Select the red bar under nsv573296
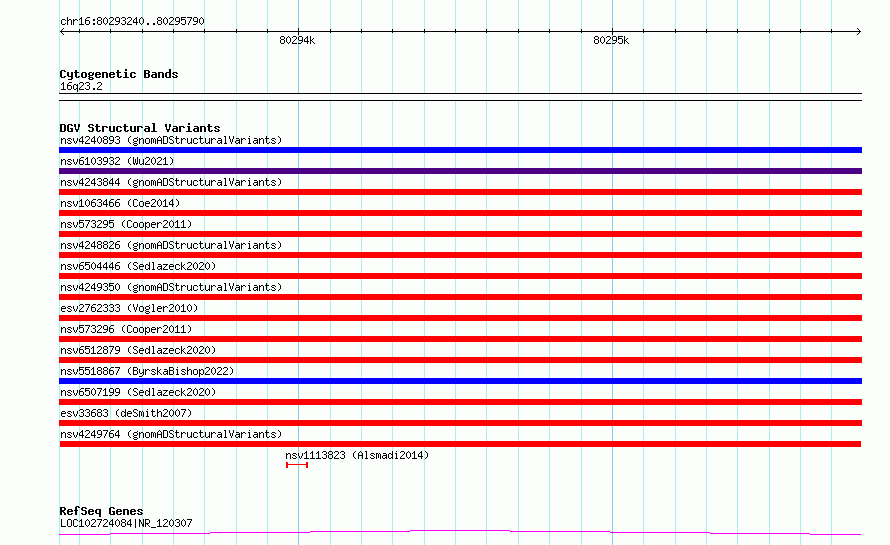Screen dimensions: 890x545 click(x=460, y=339)
